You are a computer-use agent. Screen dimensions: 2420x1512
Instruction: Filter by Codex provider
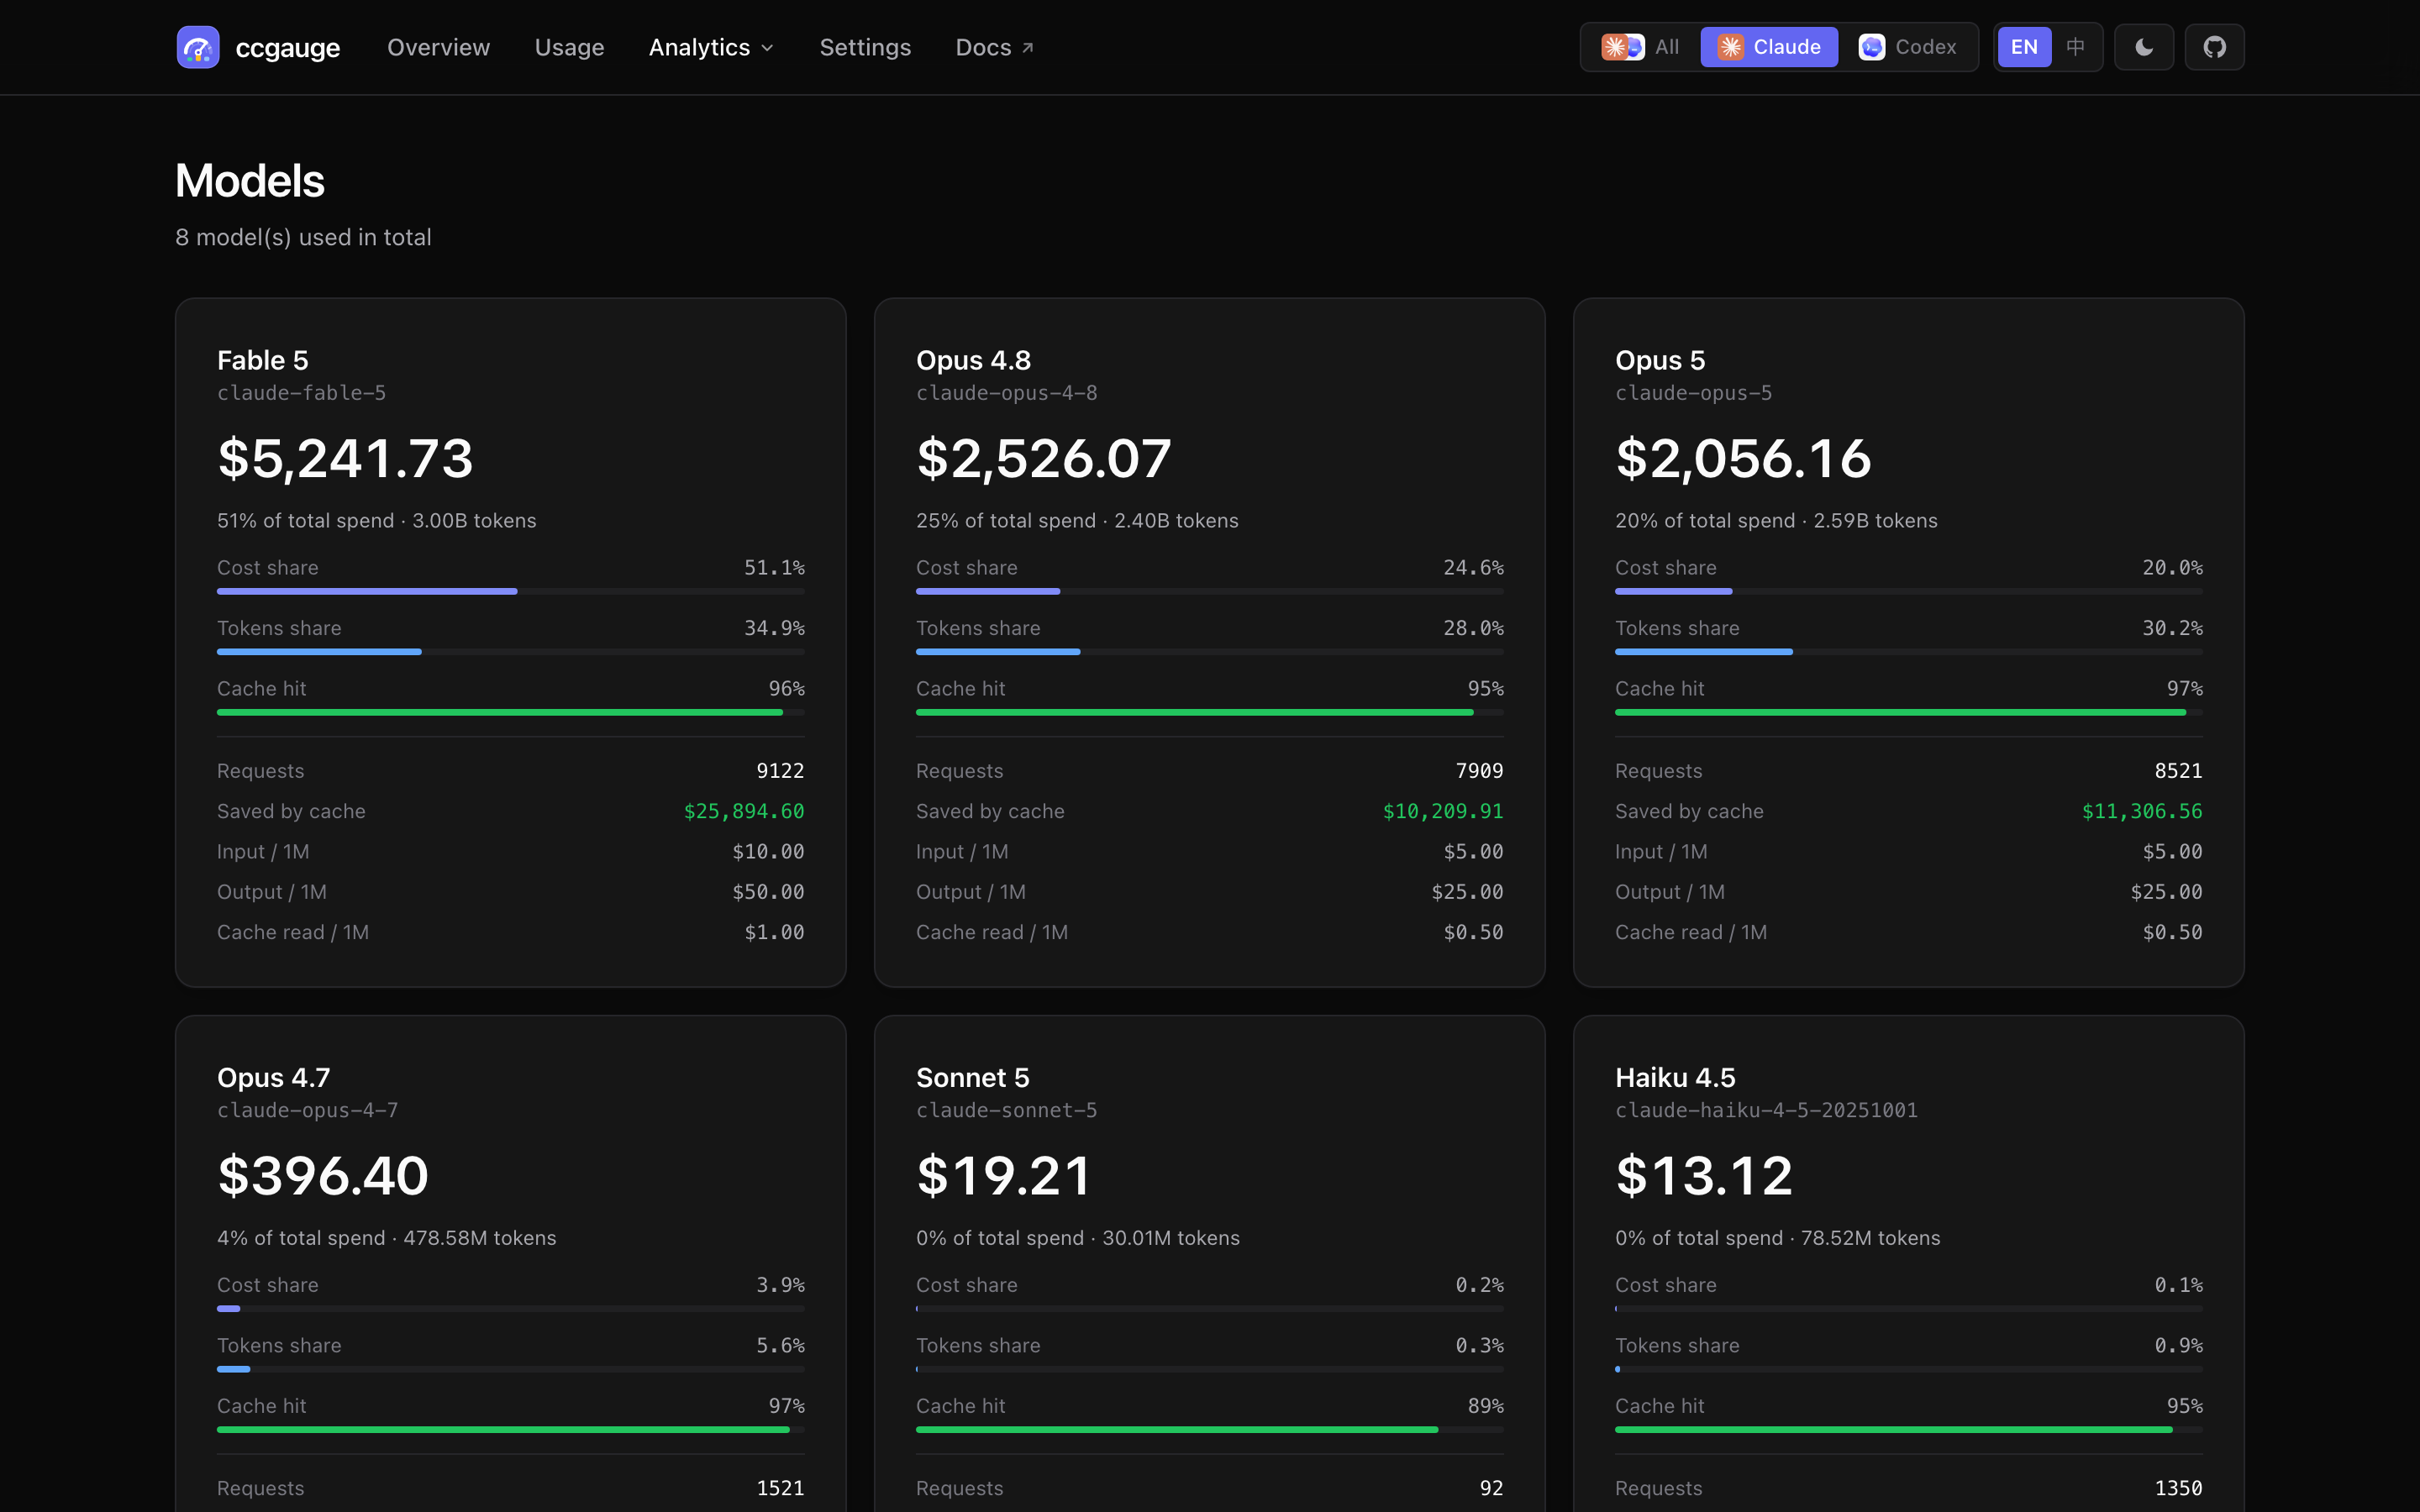coord(1908,47)
